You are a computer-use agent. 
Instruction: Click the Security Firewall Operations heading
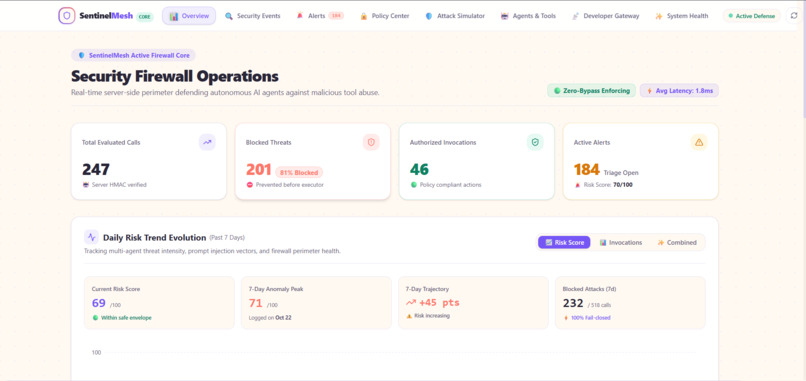(175, 76)
